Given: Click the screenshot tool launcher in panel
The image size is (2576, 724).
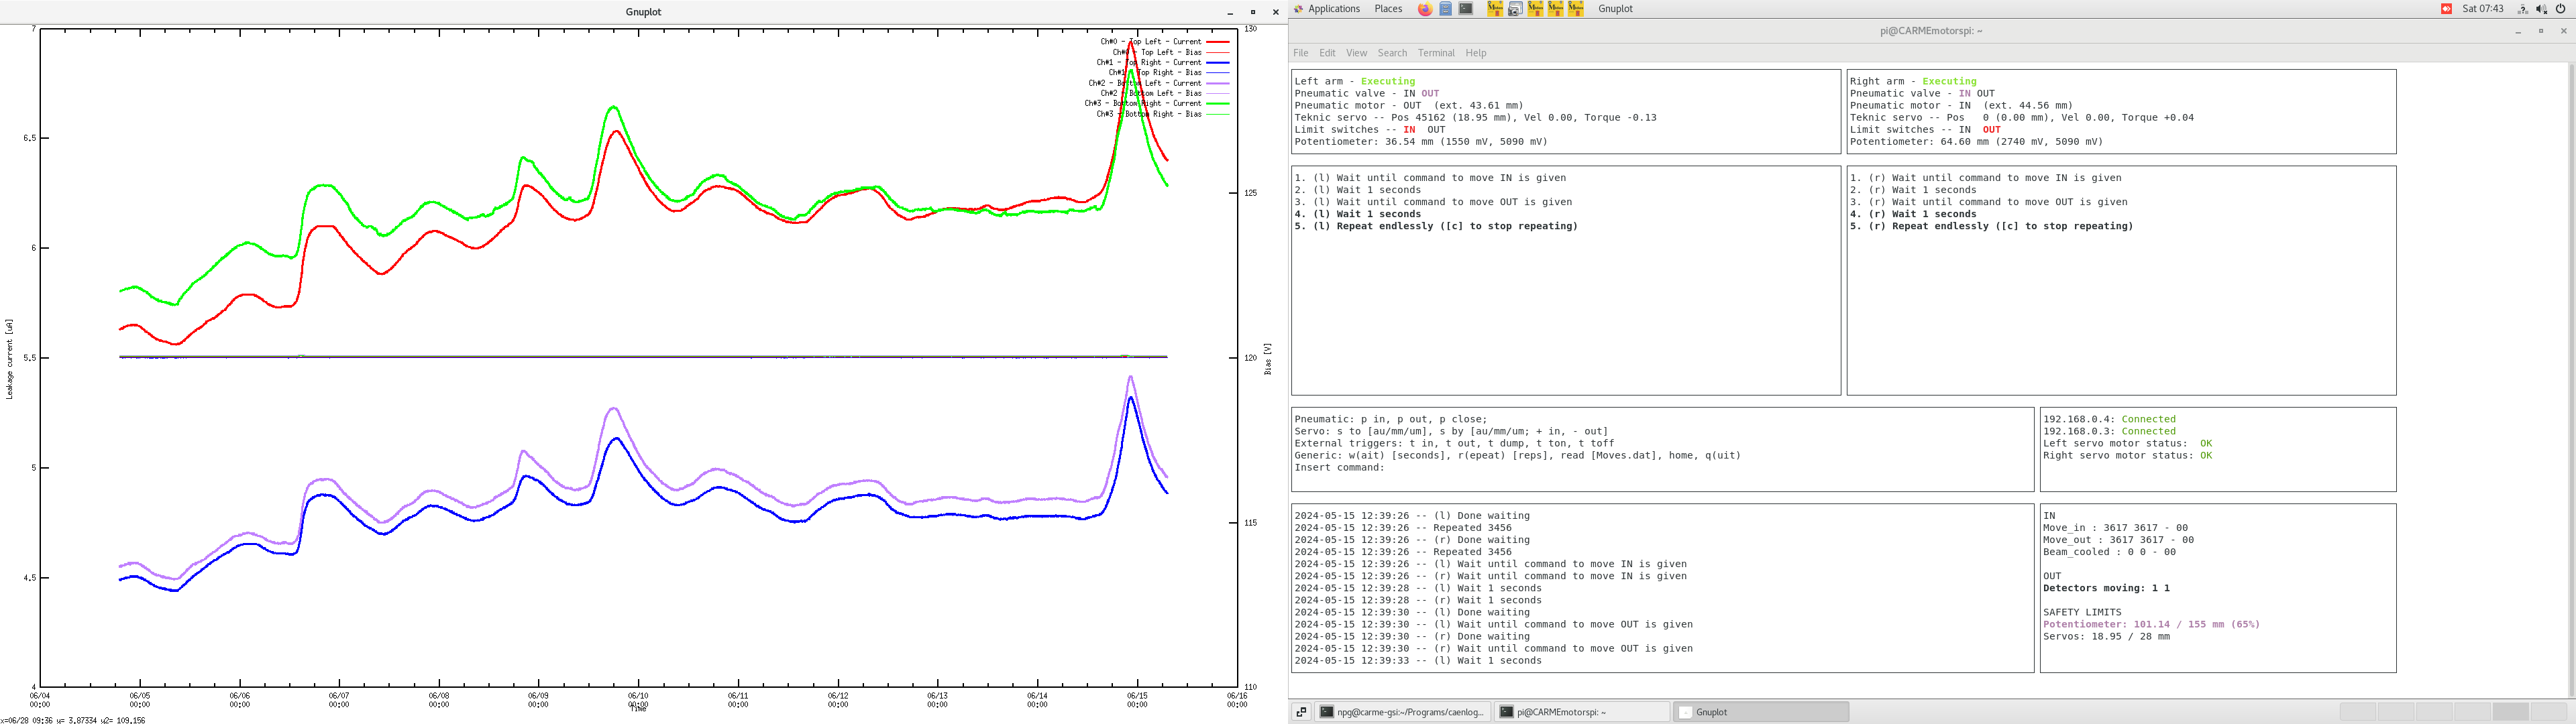Looking at the screenshot, I should click(1515, 9).
